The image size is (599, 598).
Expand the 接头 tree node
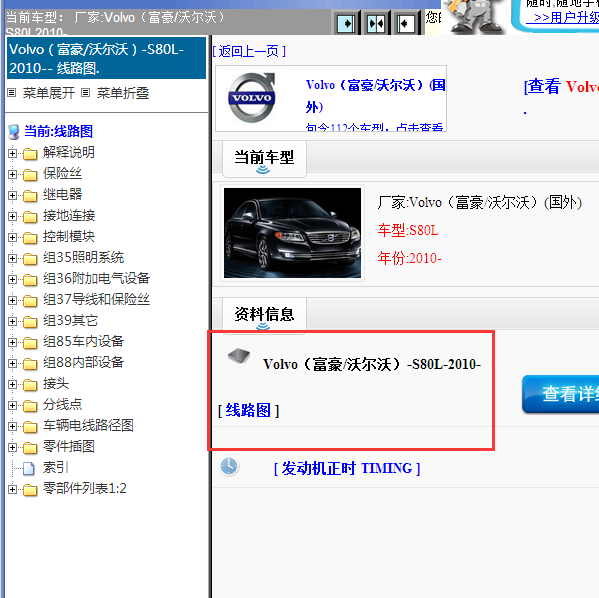click(x=12, y=384)
